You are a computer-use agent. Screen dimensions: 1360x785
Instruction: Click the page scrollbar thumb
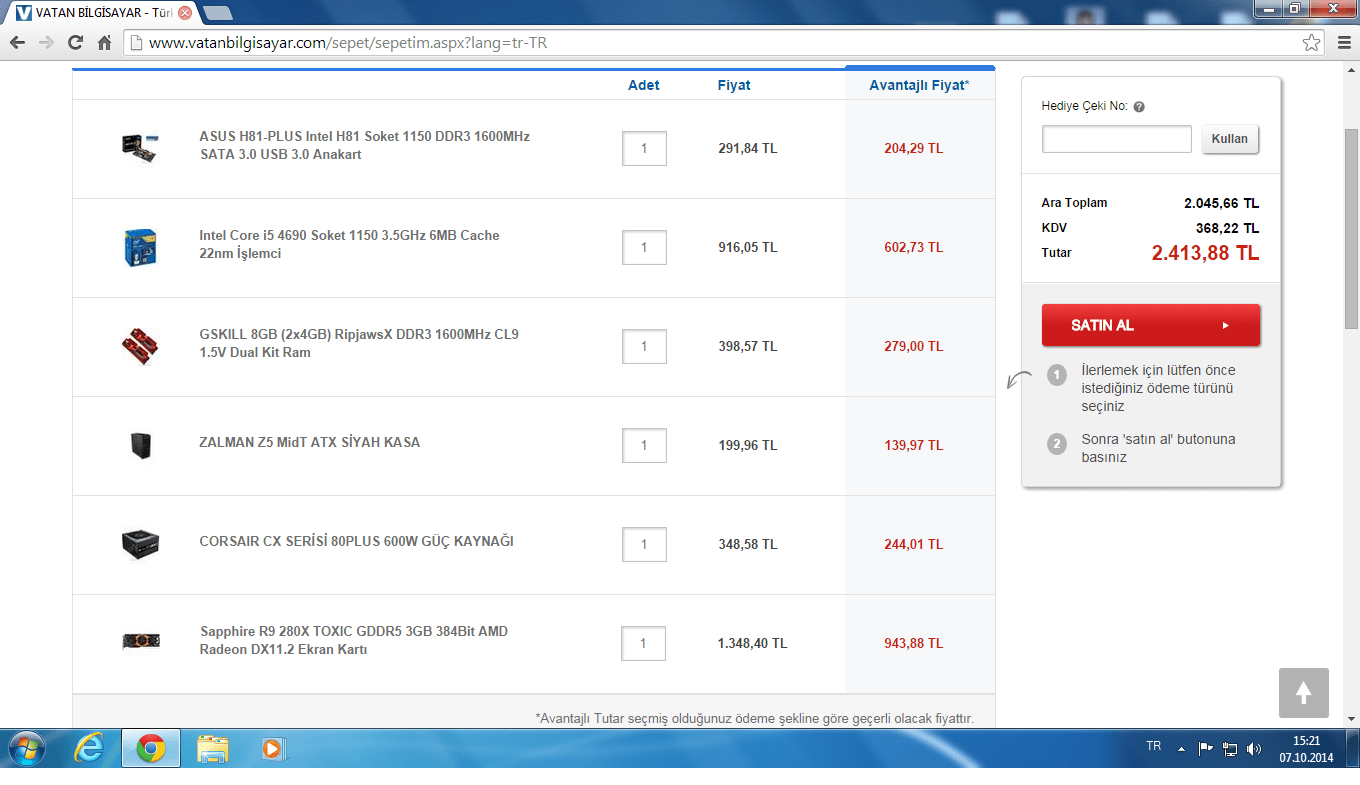pyautogui.click(x=1352, y=227)
